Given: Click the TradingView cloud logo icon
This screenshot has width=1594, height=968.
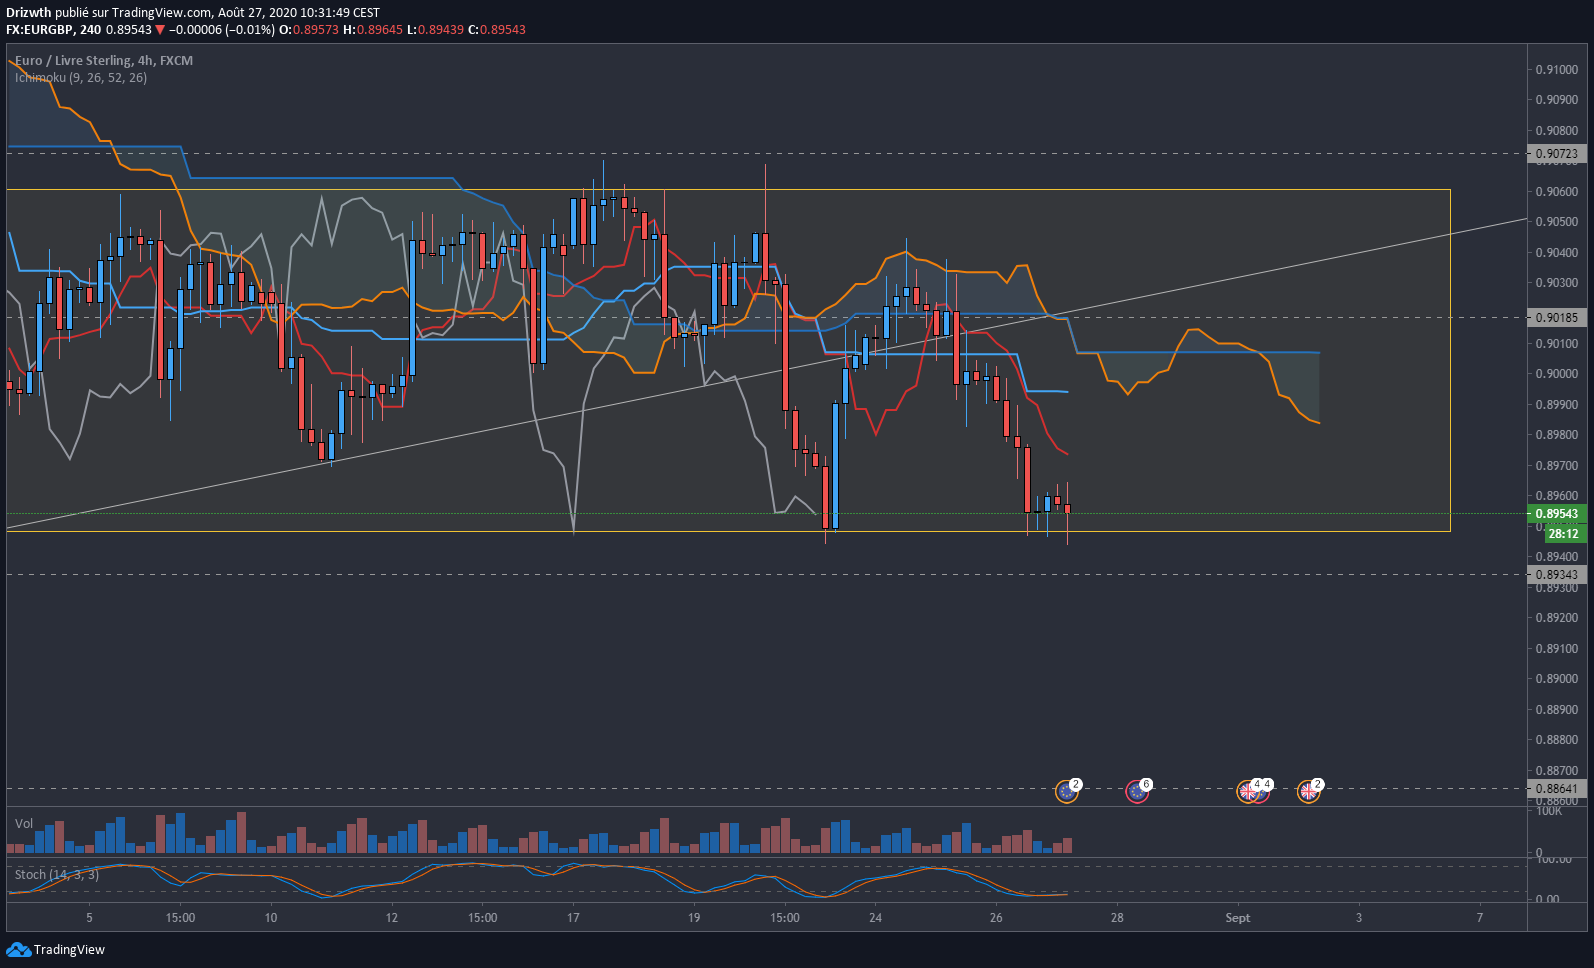Looking at the screenshot, I should pos(18,949).
